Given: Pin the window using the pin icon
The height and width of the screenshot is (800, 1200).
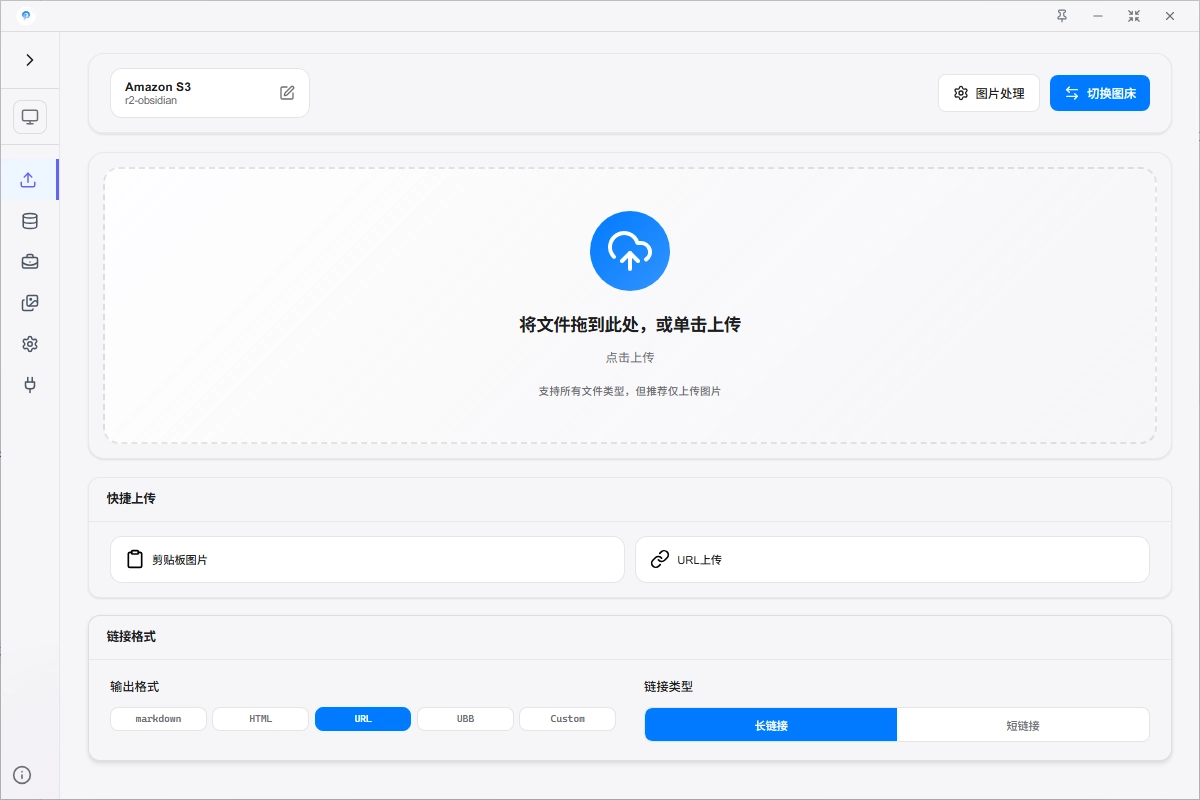Looking at the screenshot, I should (x=1062, y=16).
